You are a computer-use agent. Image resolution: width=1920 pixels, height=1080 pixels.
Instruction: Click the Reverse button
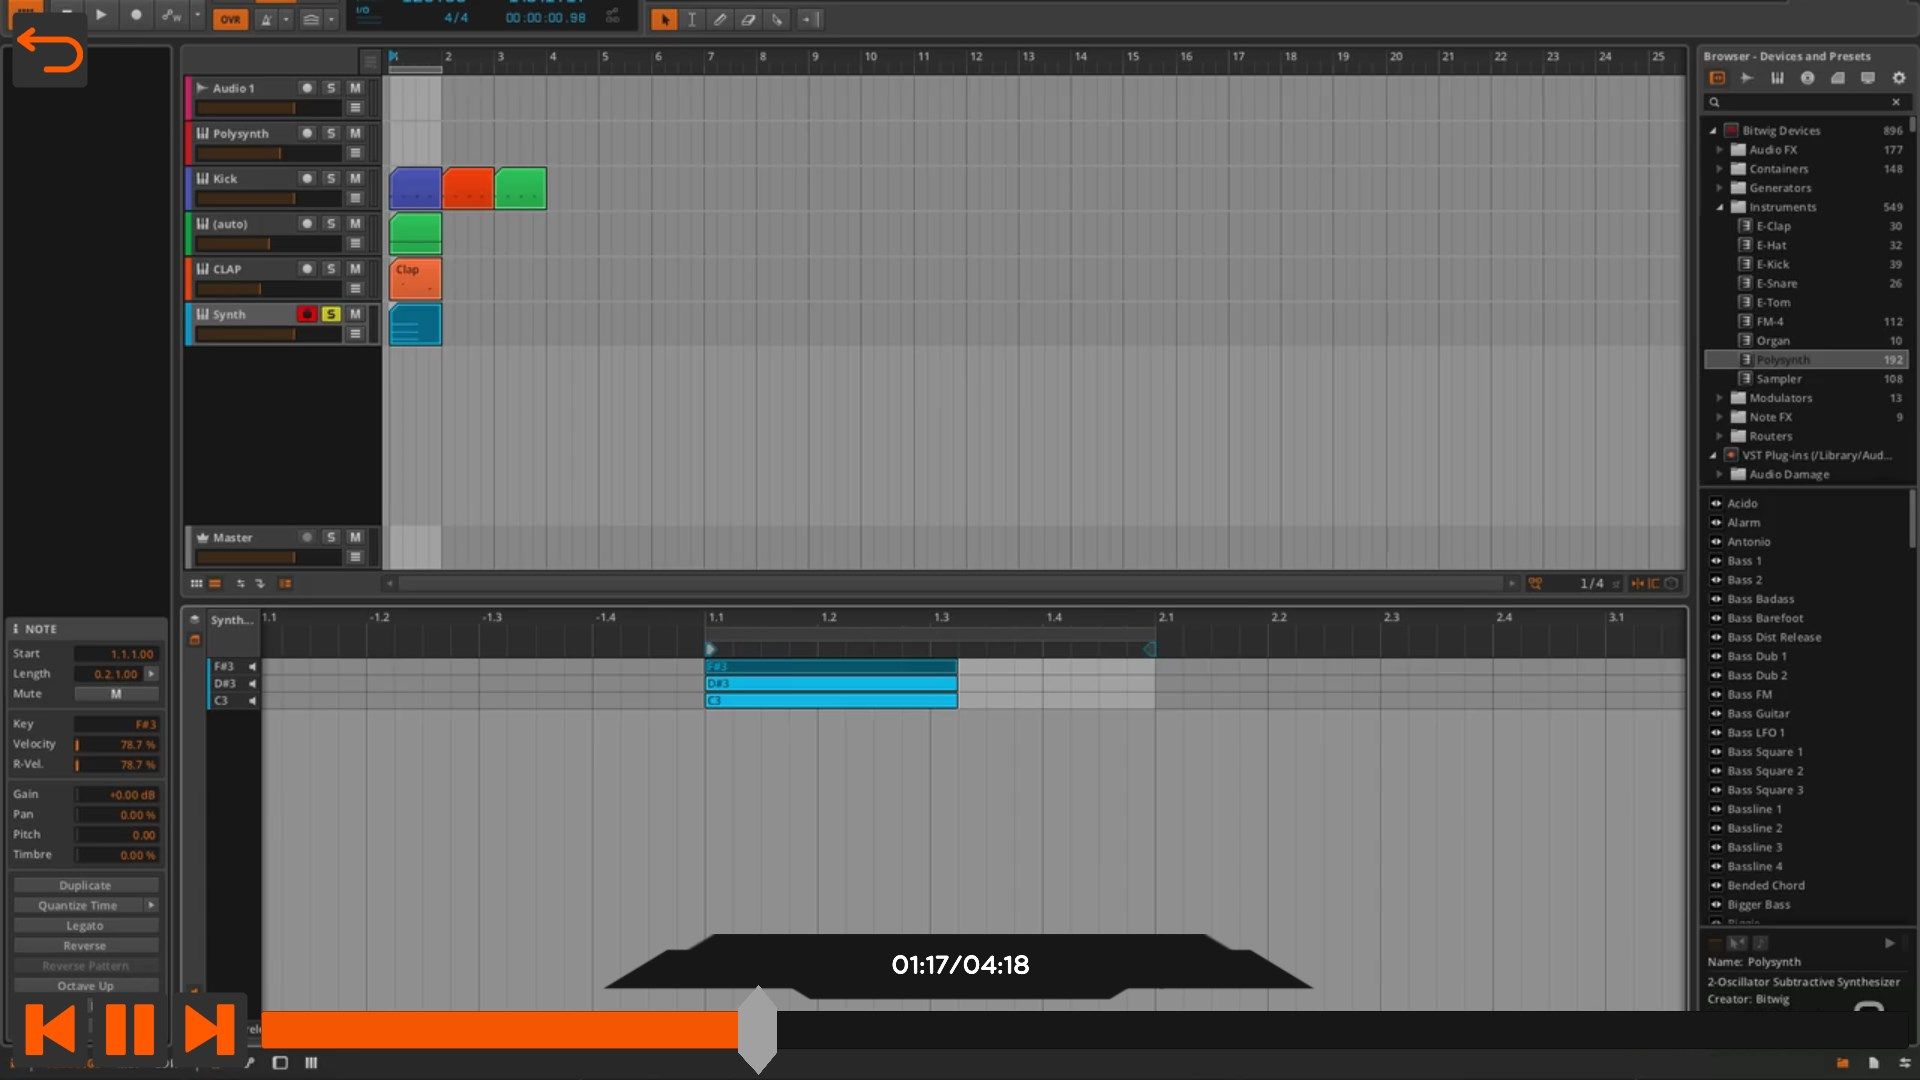click(85, 946)
